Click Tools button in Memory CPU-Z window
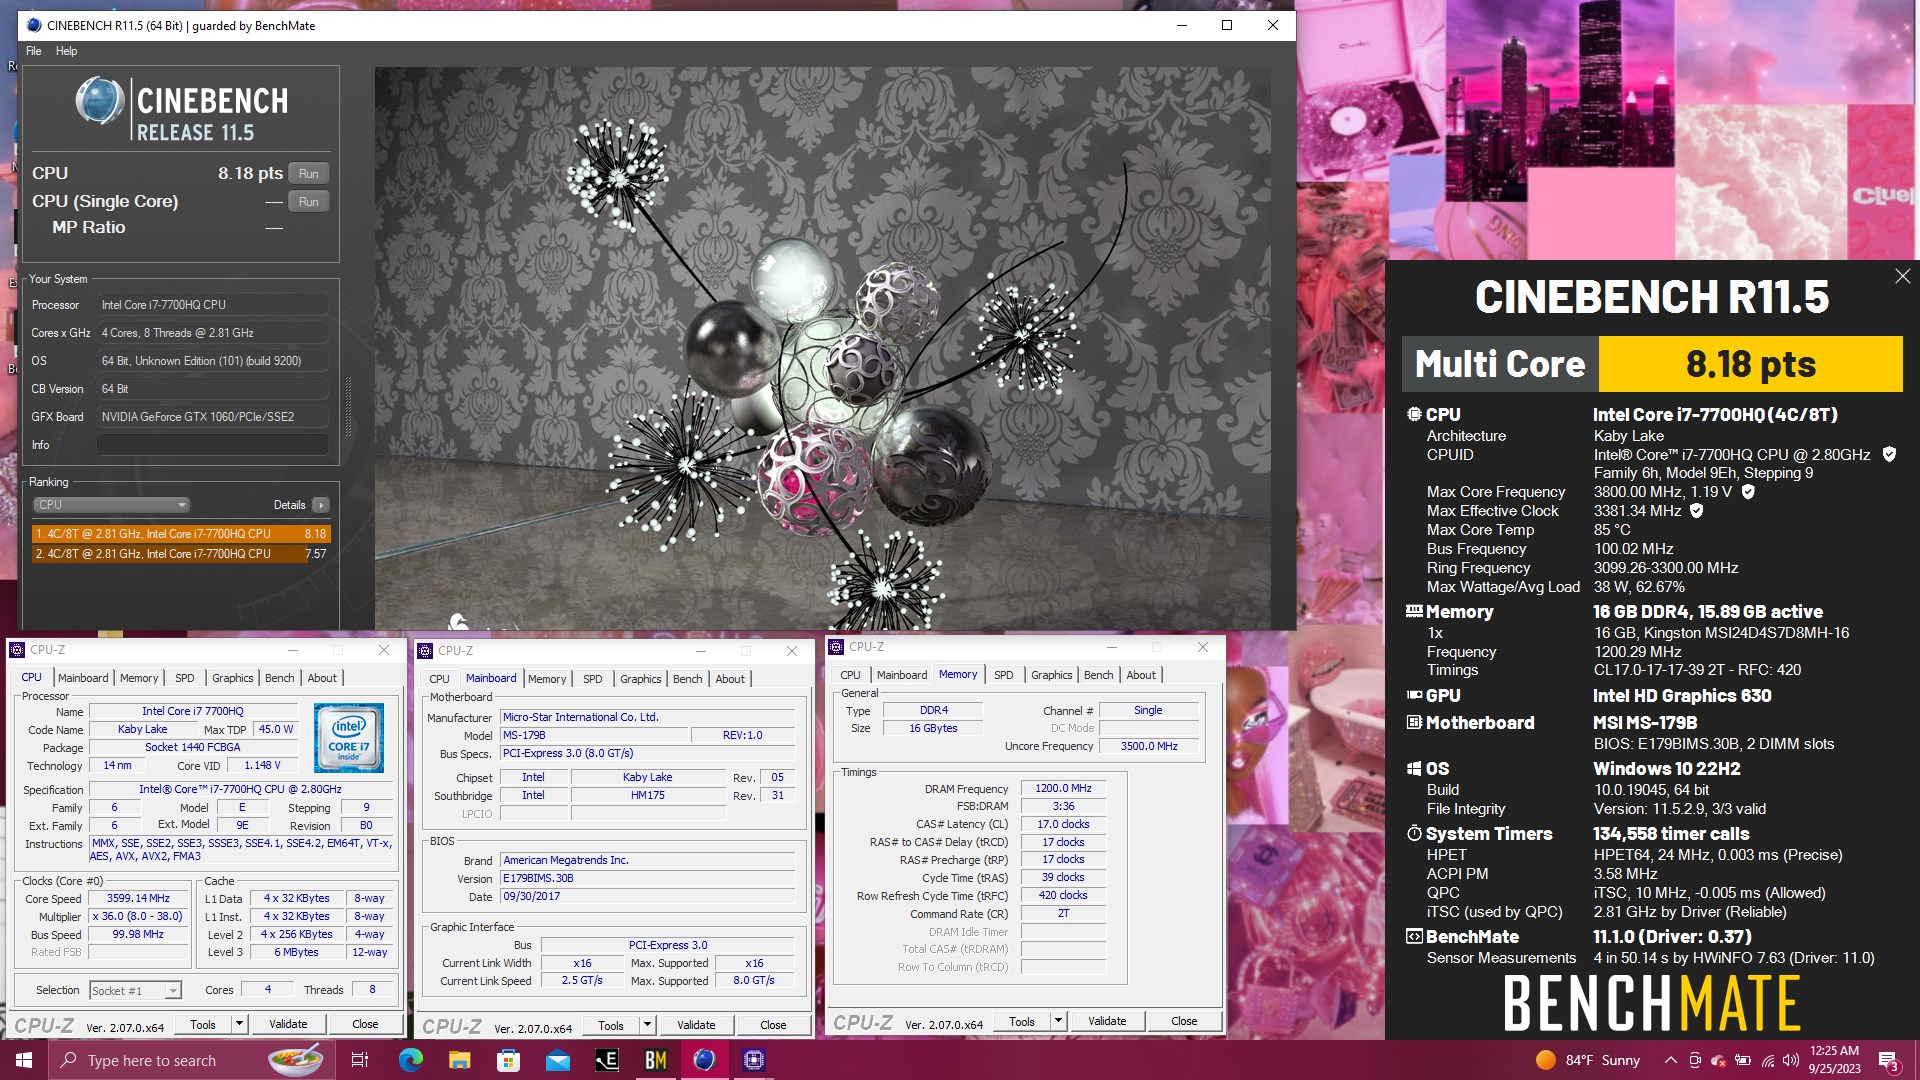The image size is (1920, 1080). 1022,1021
